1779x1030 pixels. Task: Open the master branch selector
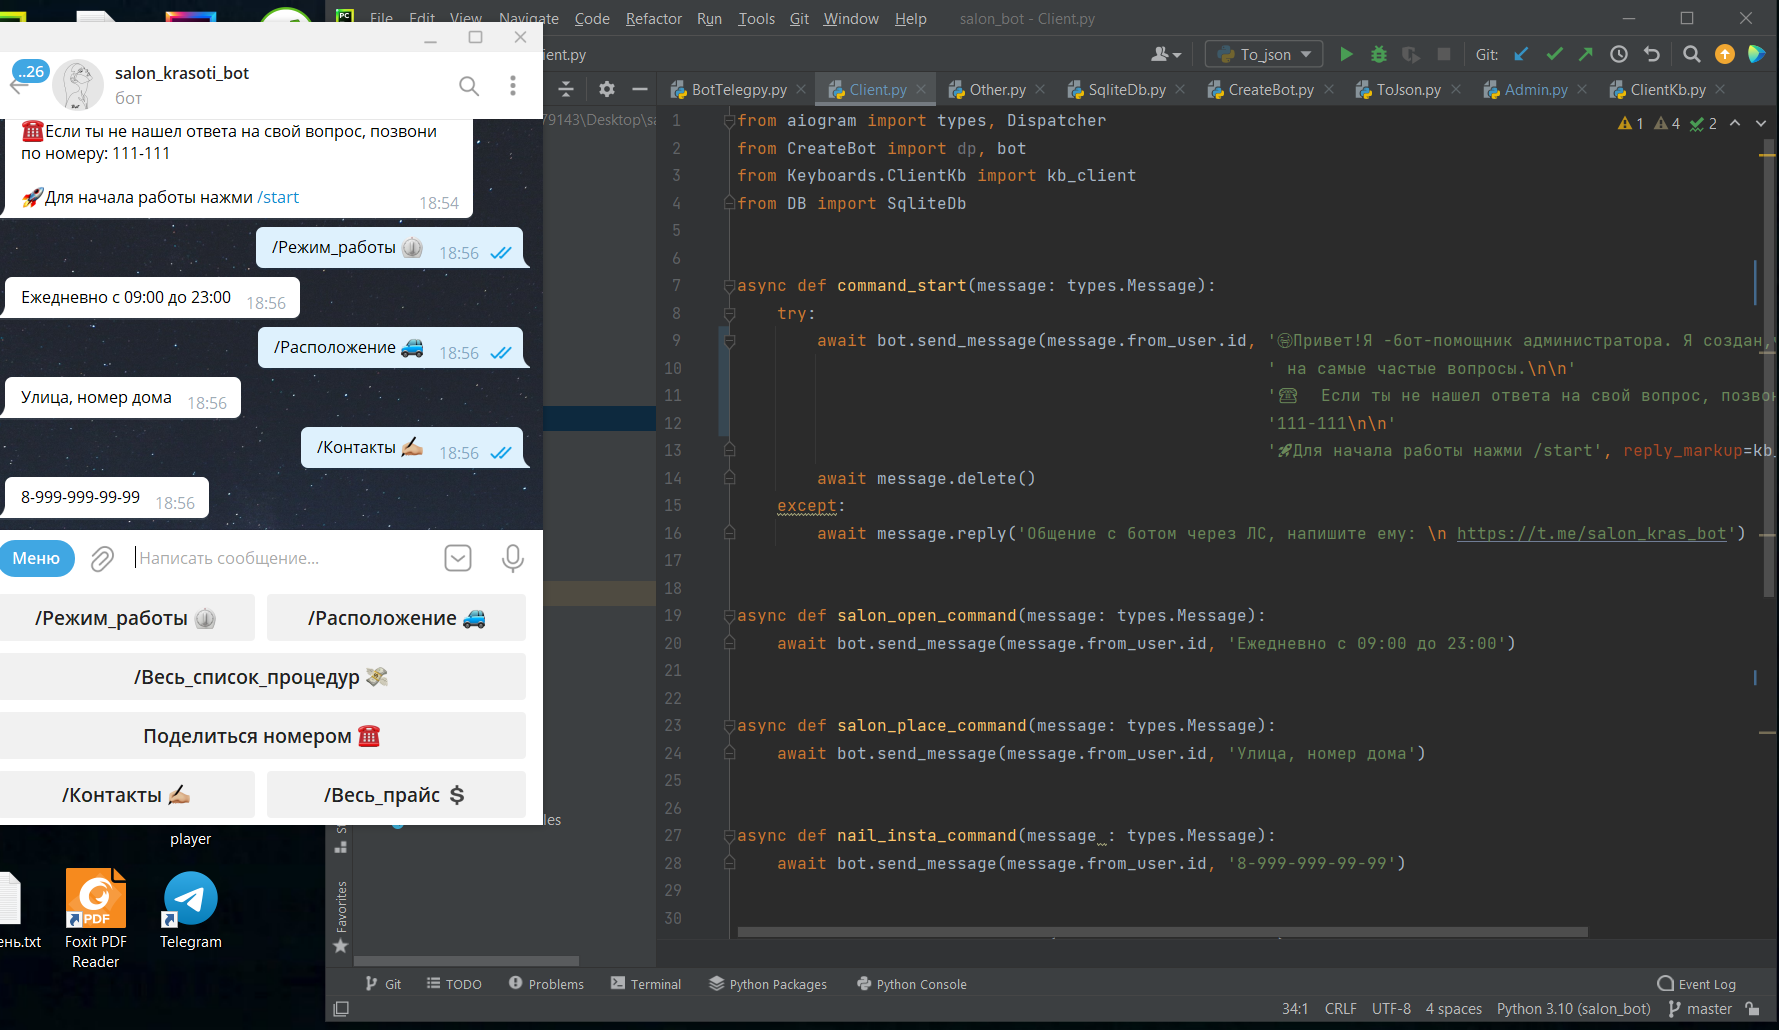tap(1700, 1009)
